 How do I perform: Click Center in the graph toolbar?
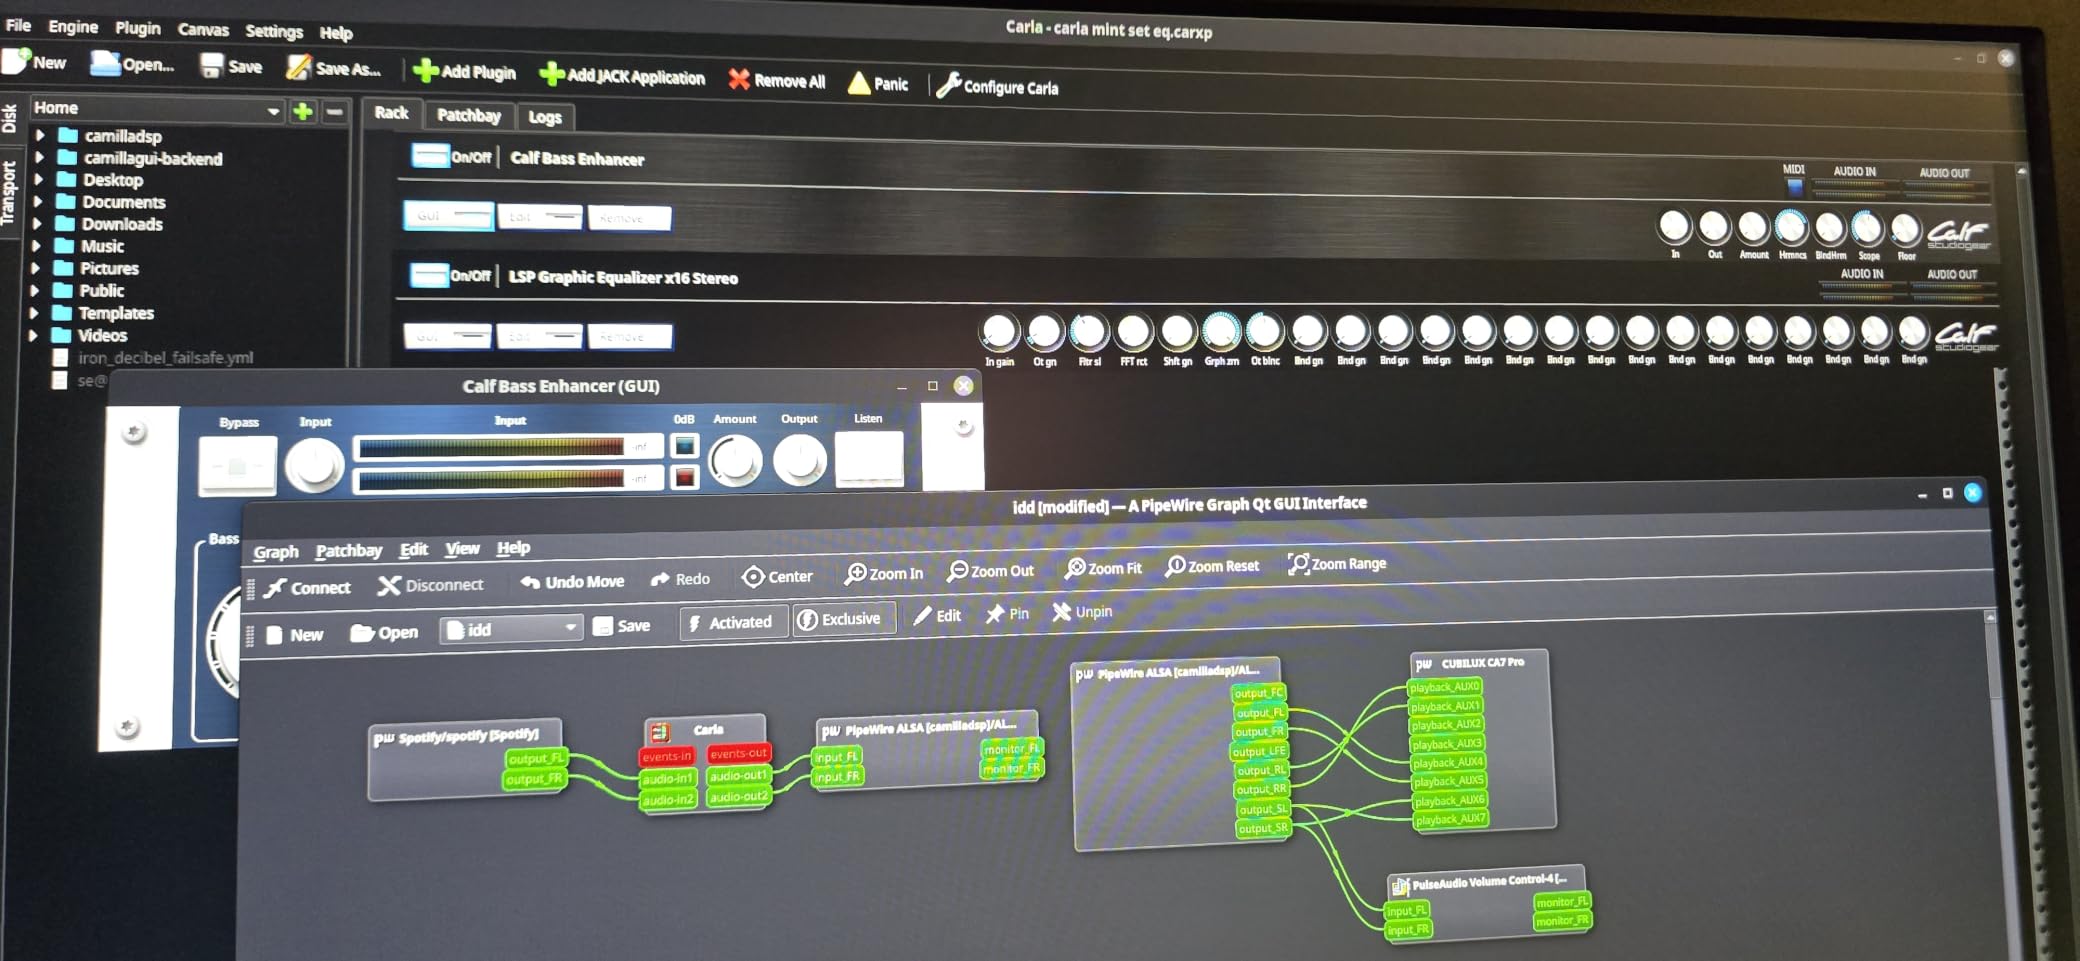click(777, 576)
